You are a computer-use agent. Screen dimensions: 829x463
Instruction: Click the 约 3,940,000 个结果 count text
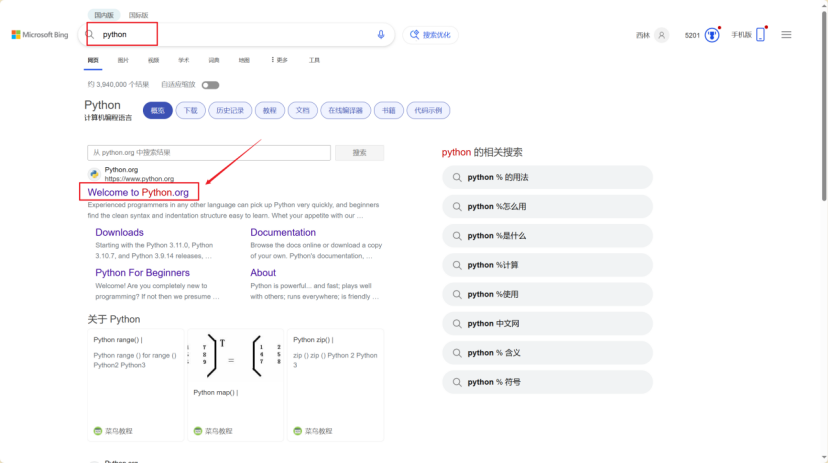[118, 85]
